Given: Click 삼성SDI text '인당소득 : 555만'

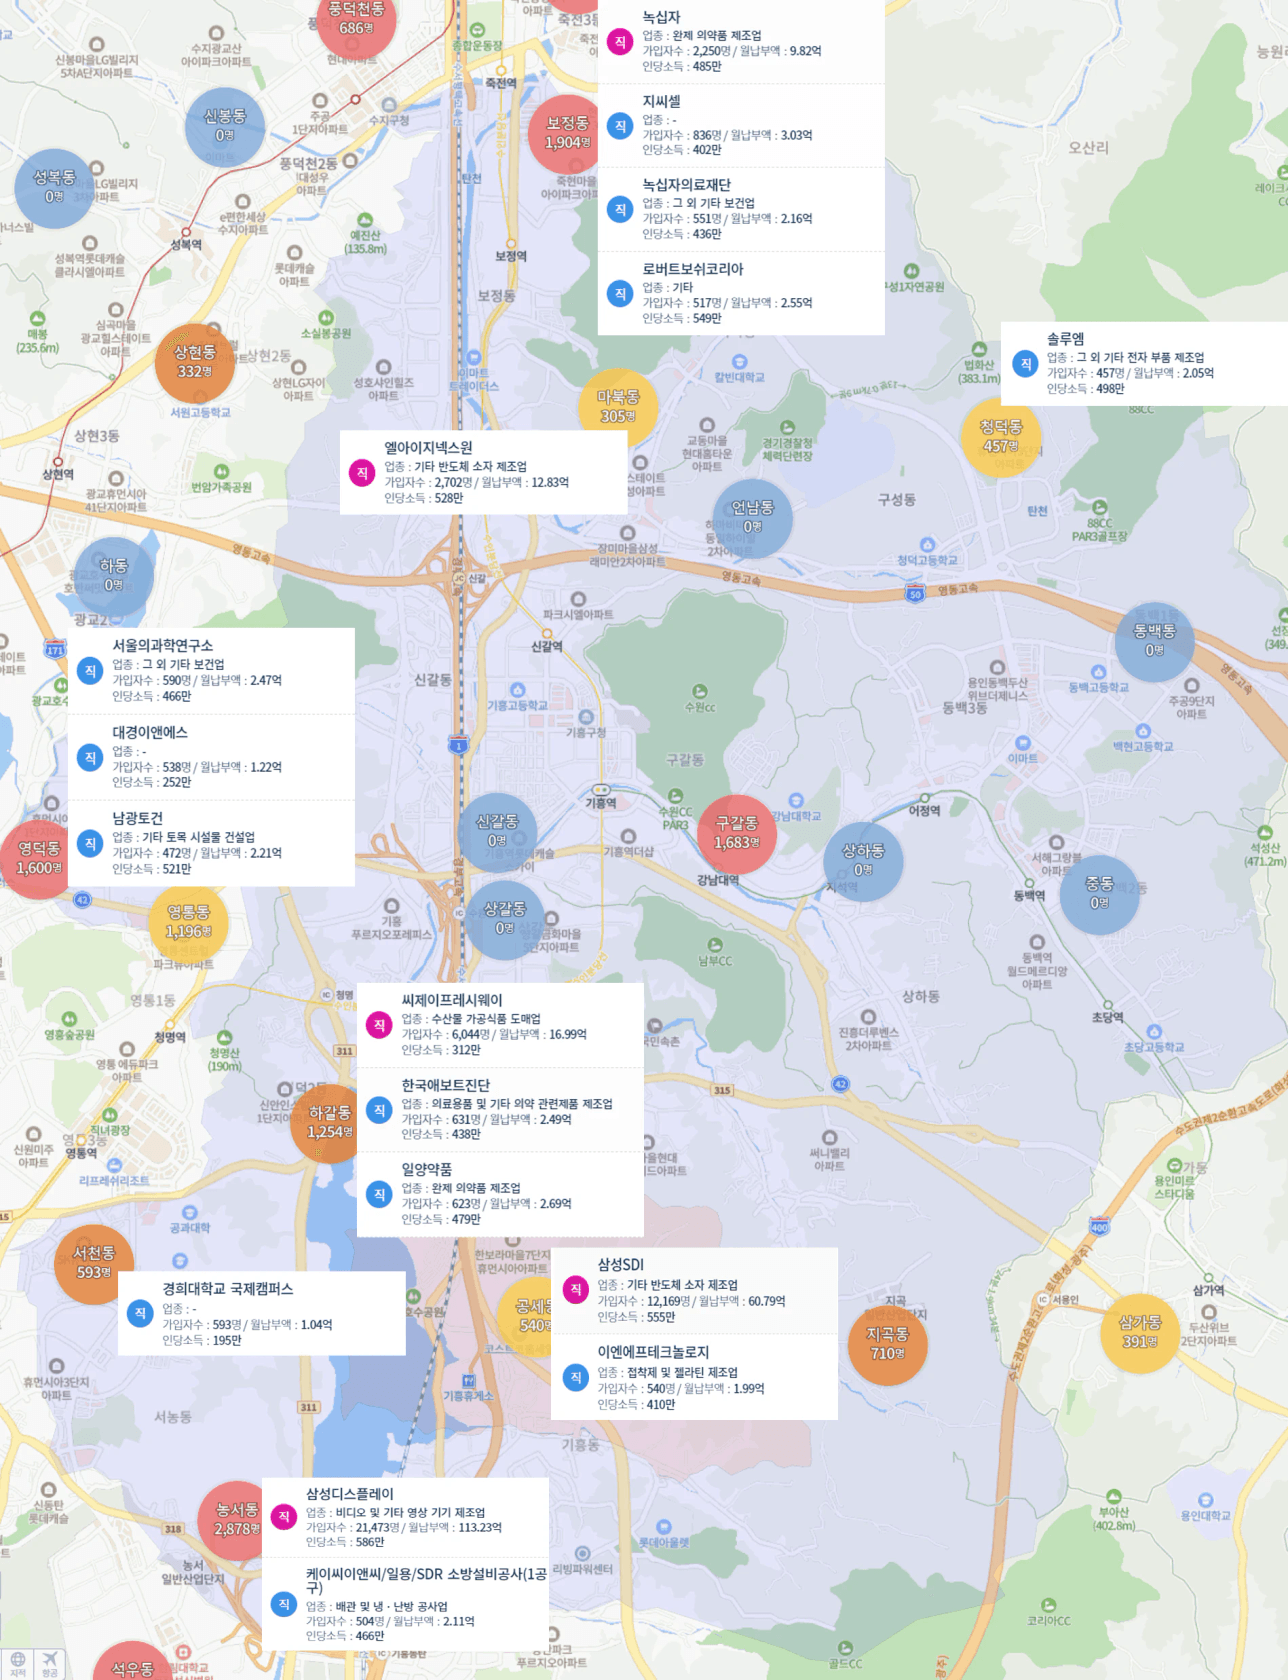Looking at the screenshot, I should coord(636,1318).
